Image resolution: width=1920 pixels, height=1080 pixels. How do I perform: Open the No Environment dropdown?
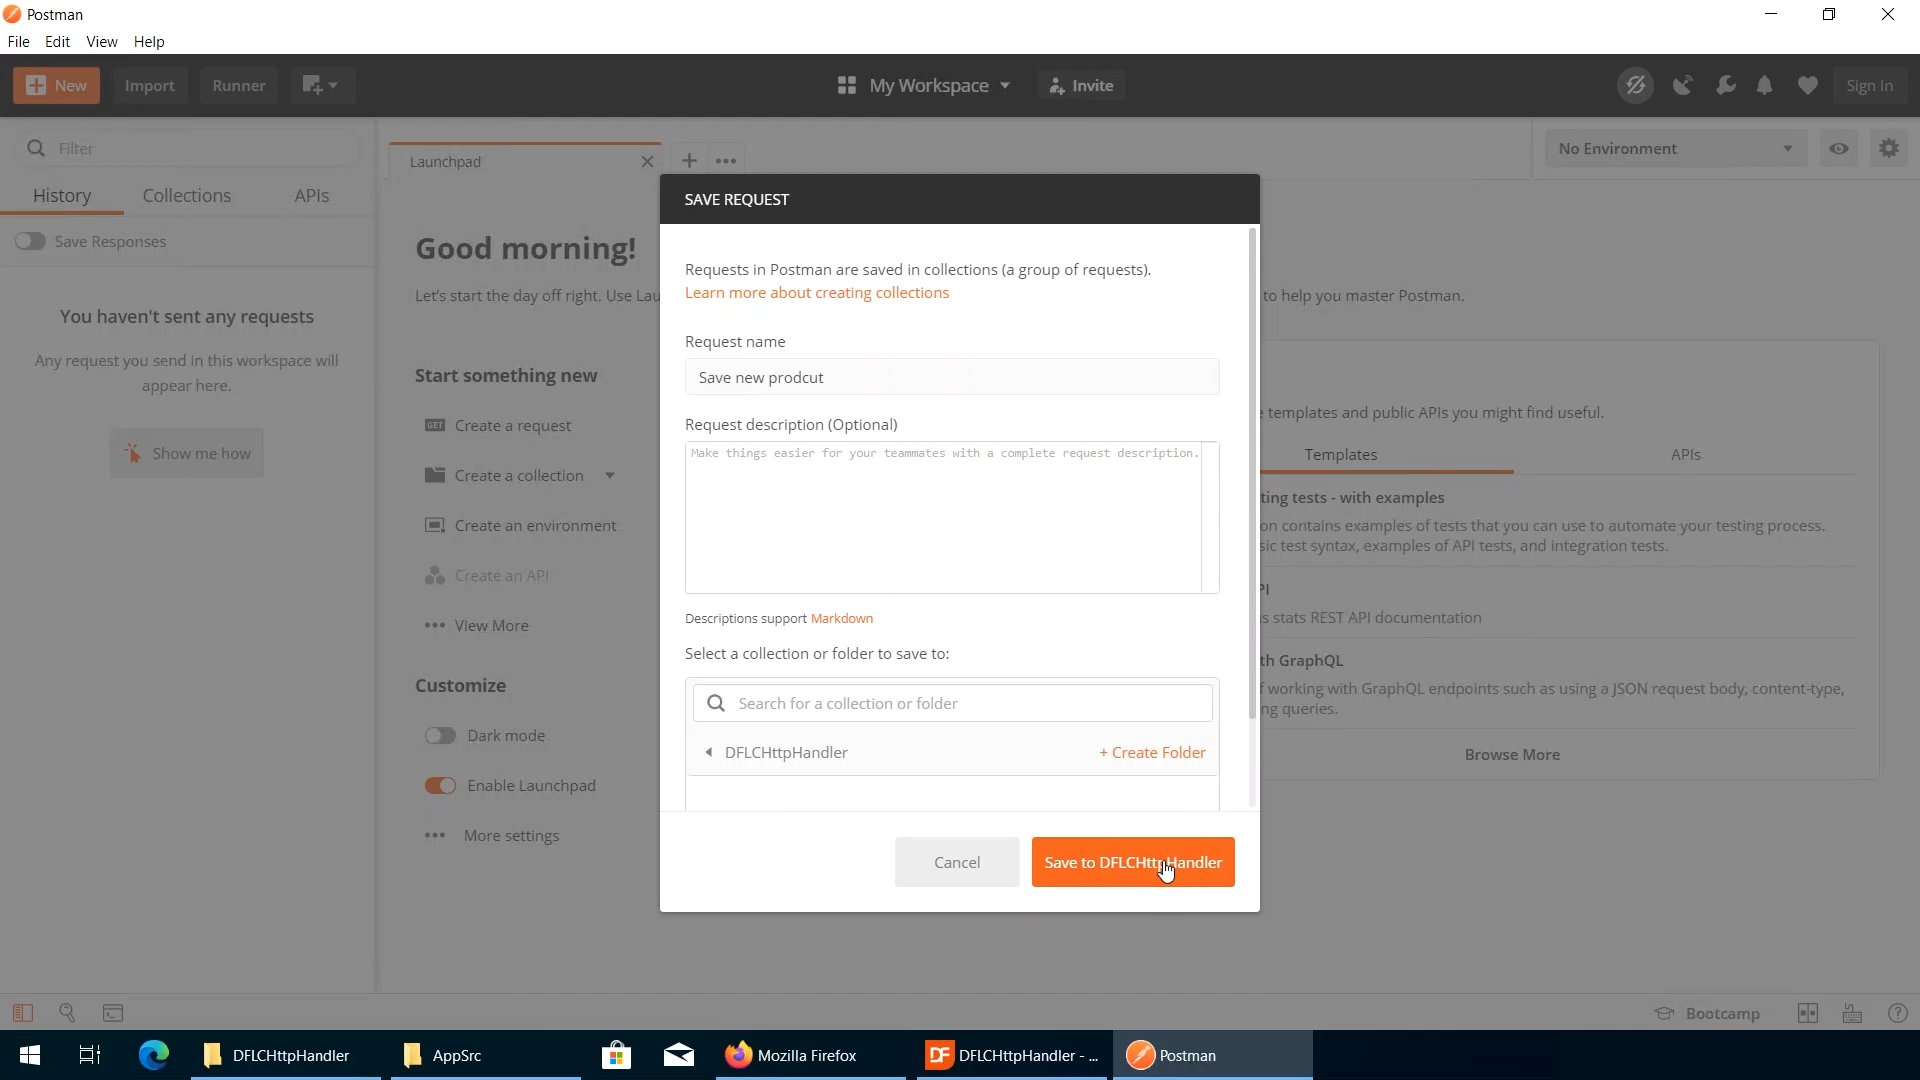[x=1675, y=149]
